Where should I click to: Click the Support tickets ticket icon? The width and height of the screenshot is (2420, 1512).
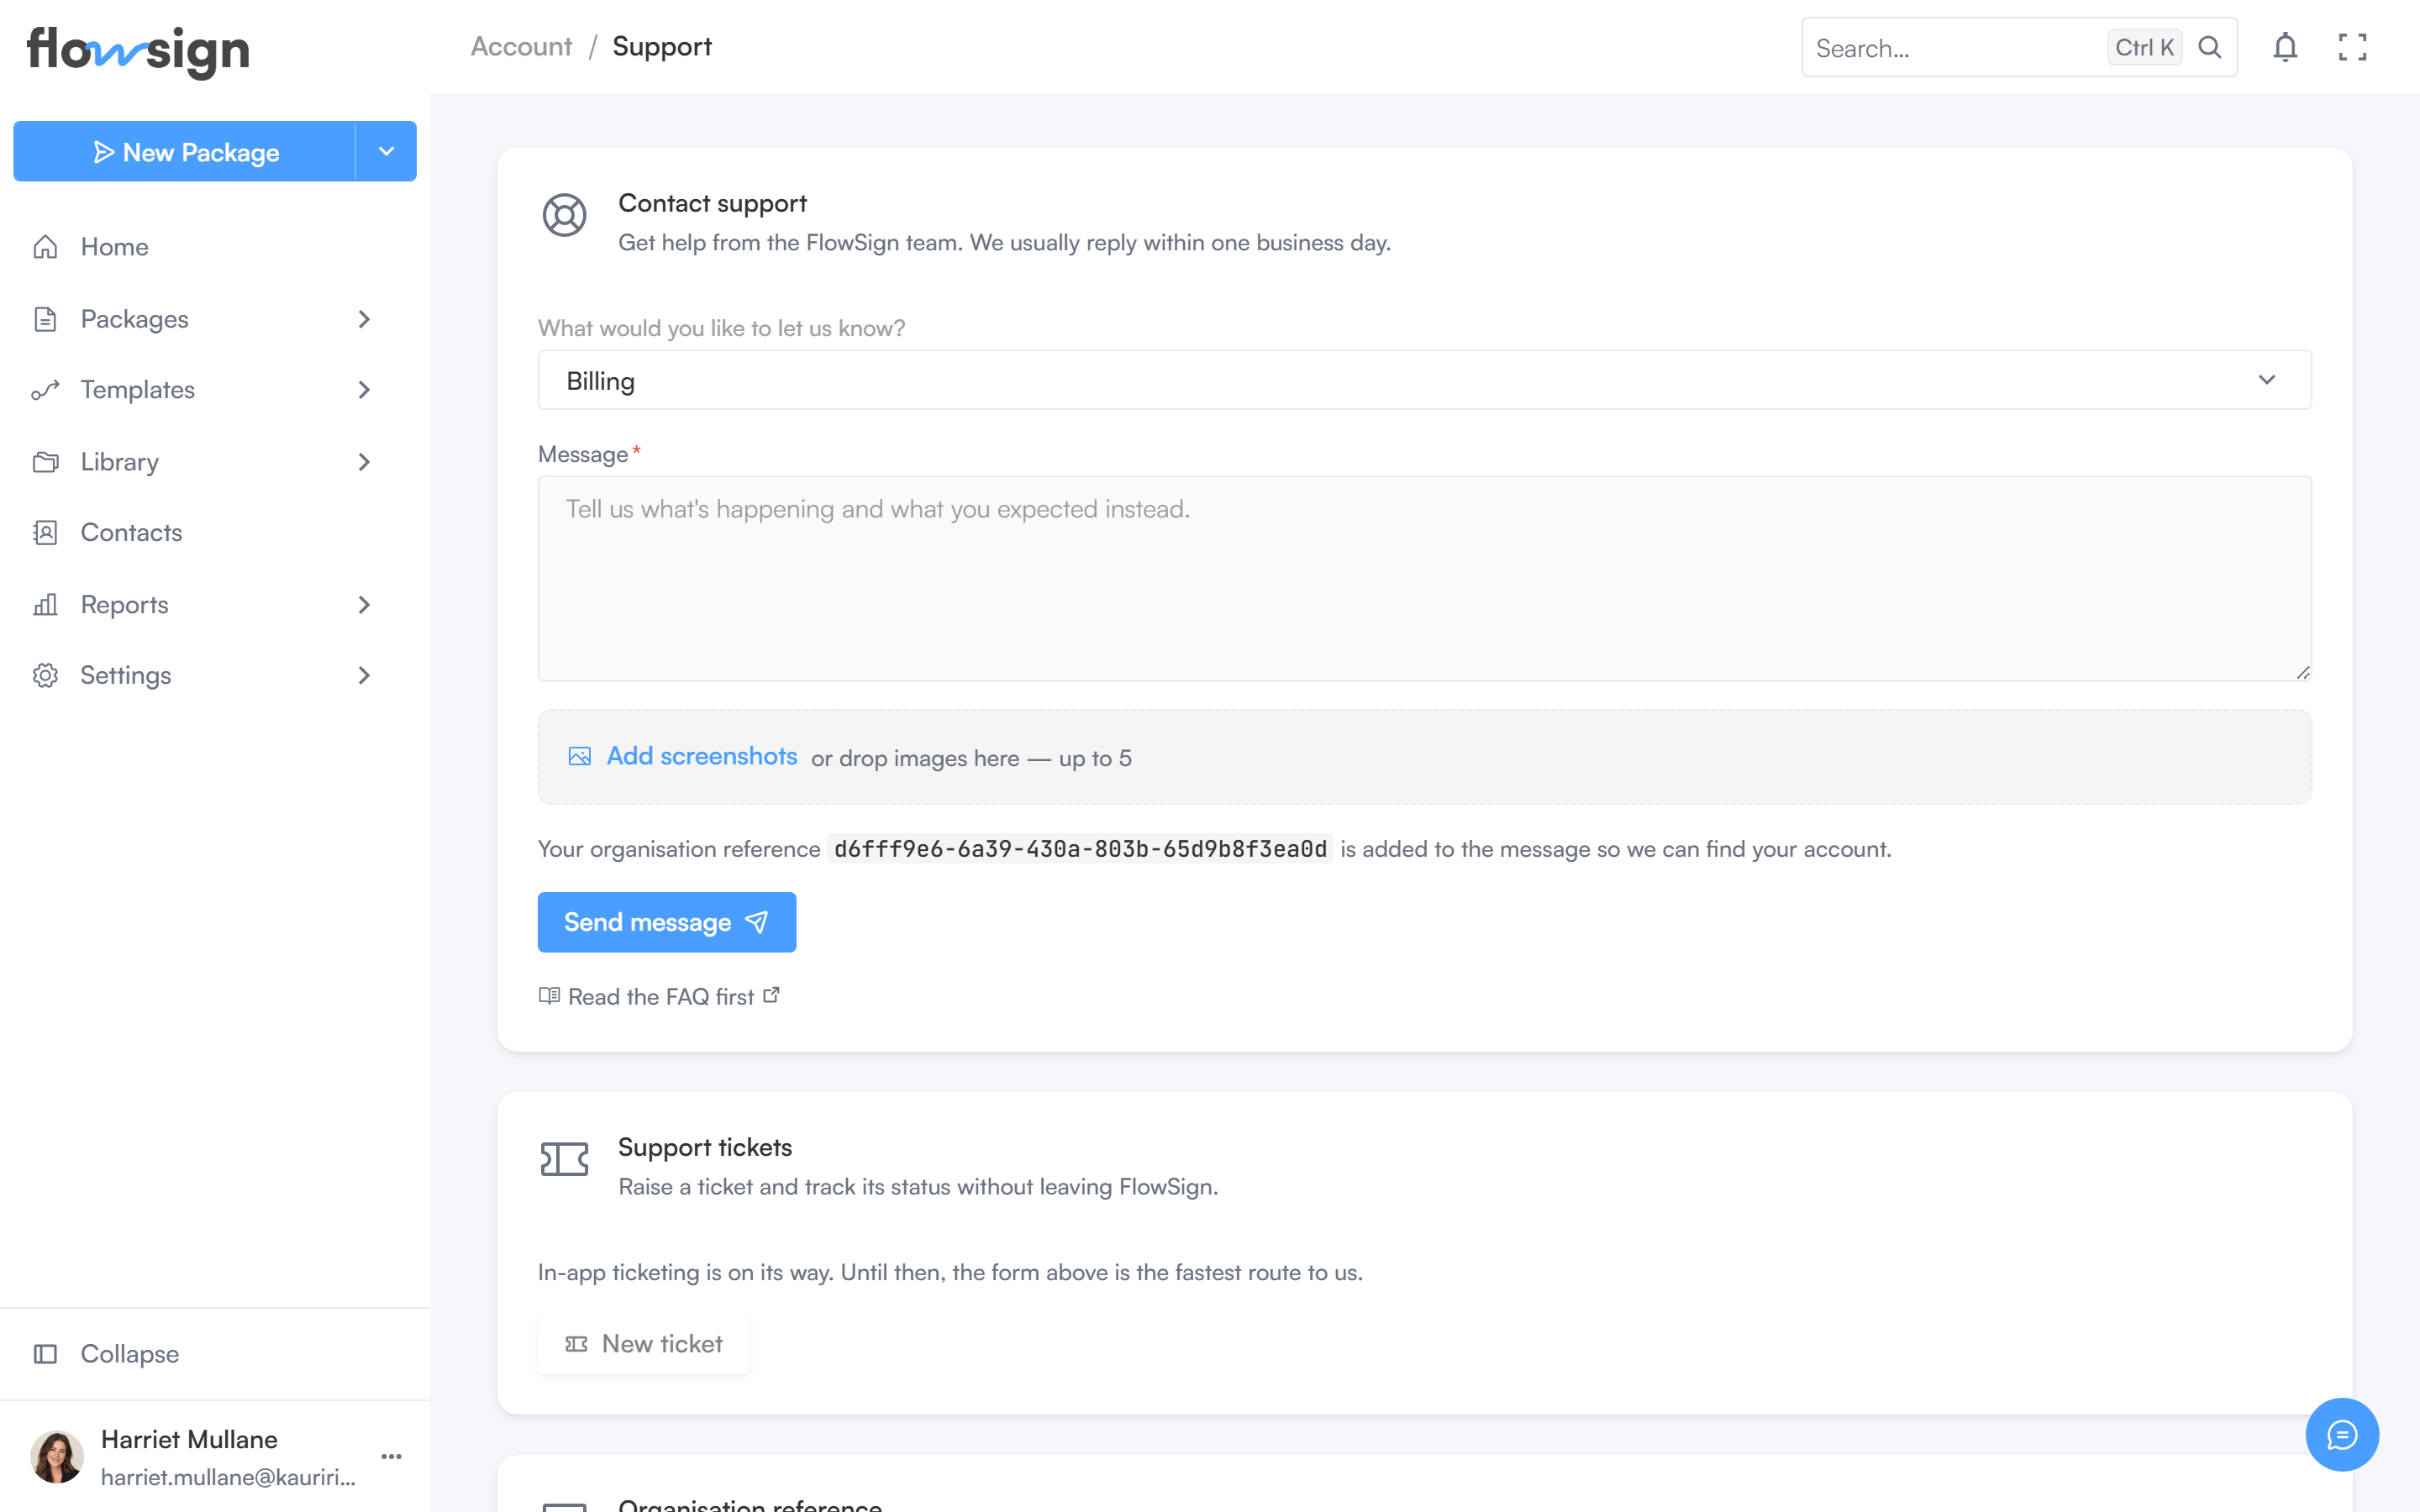(564, 1159)
